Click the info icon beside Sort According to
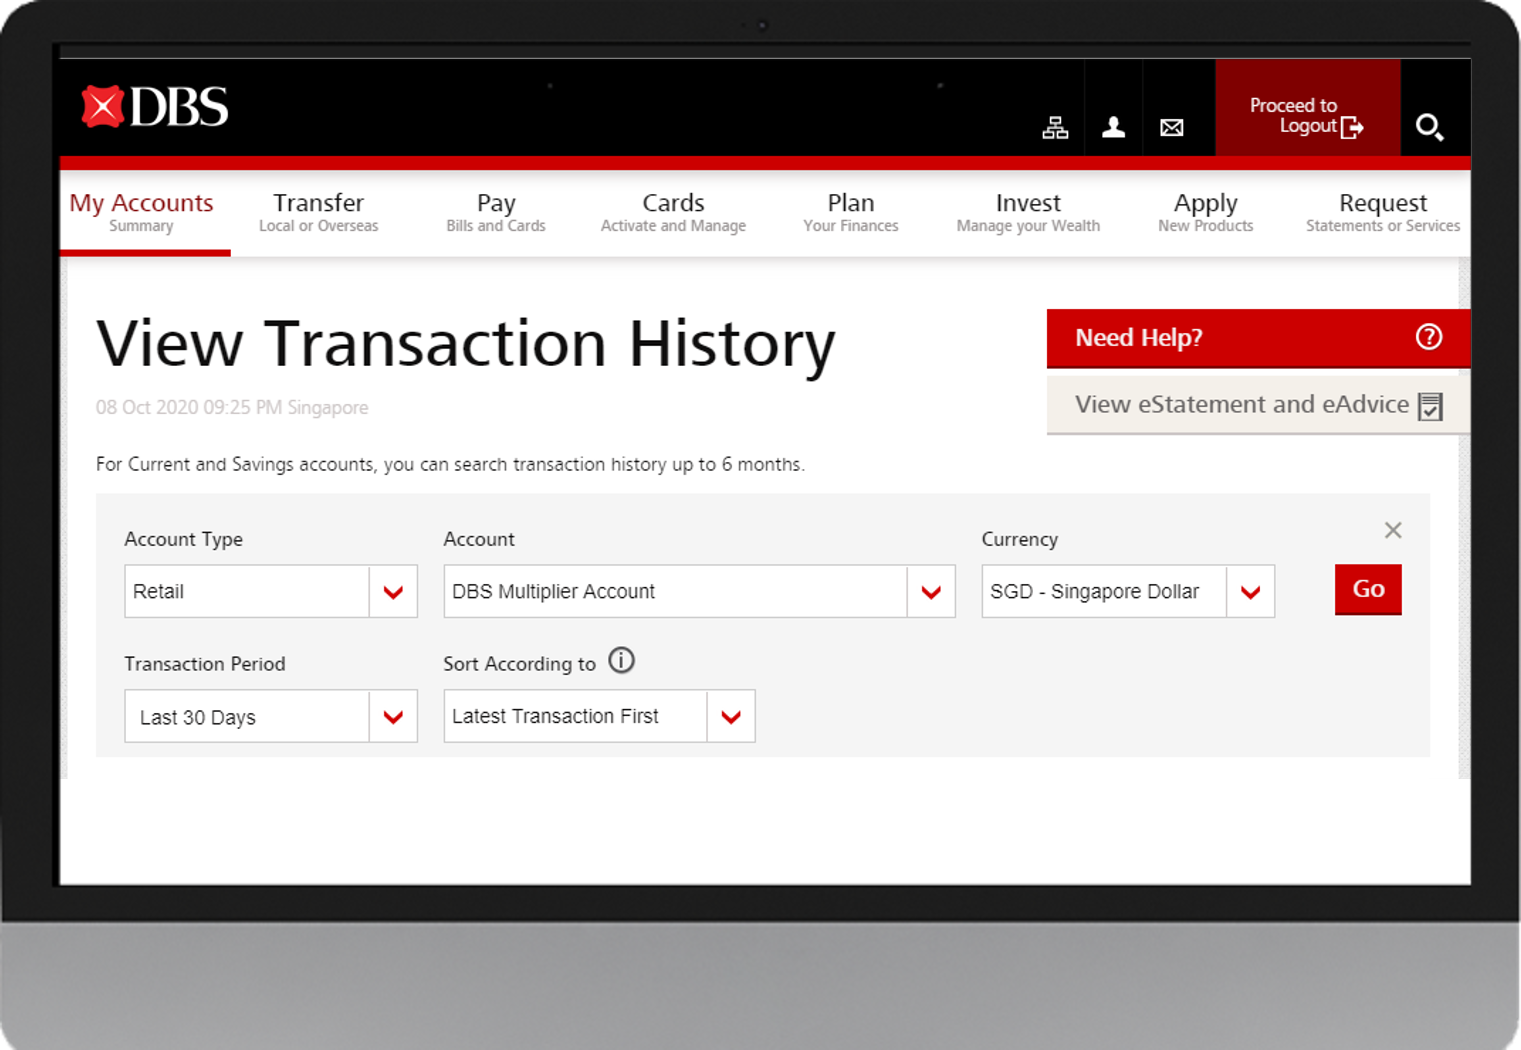 tap(621, 661)
